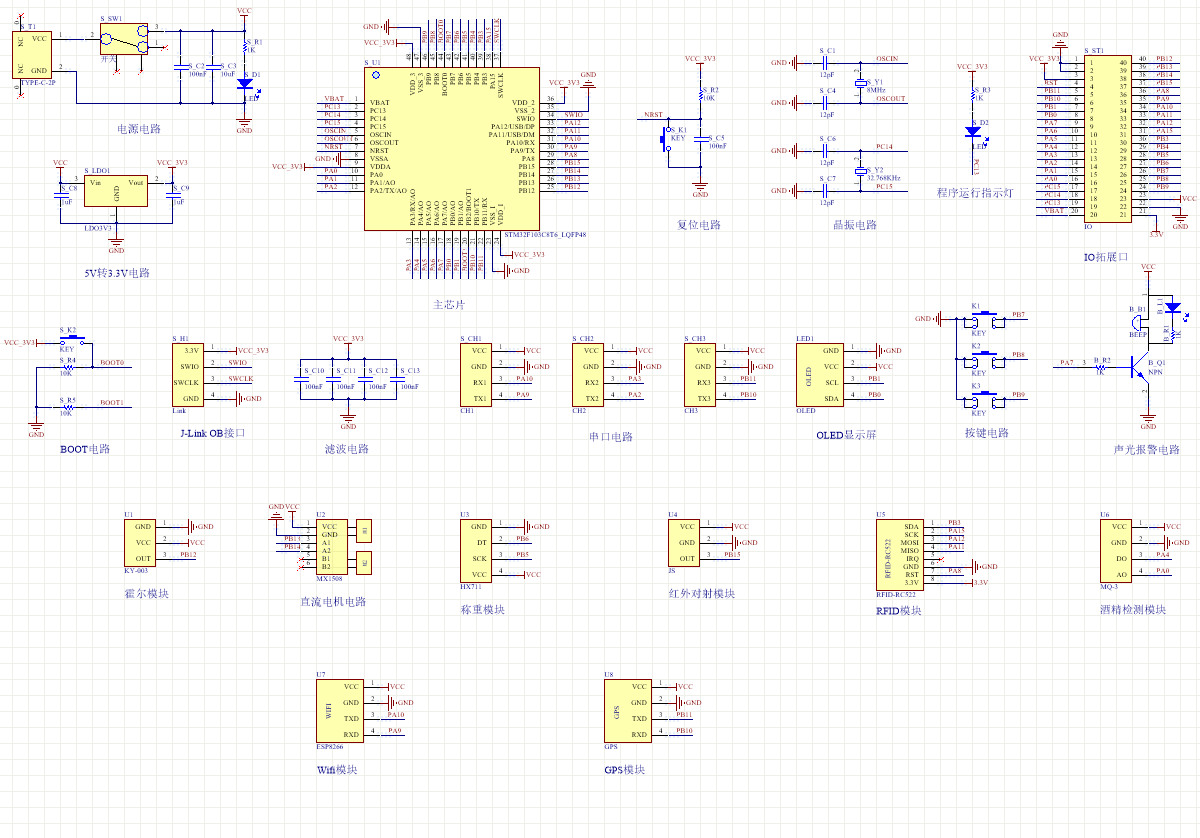The height and width of the screenshot is (838, 1200).
Task: Click the S_C1 12pF capacitor near OSCIN
Action: [826, 62]
